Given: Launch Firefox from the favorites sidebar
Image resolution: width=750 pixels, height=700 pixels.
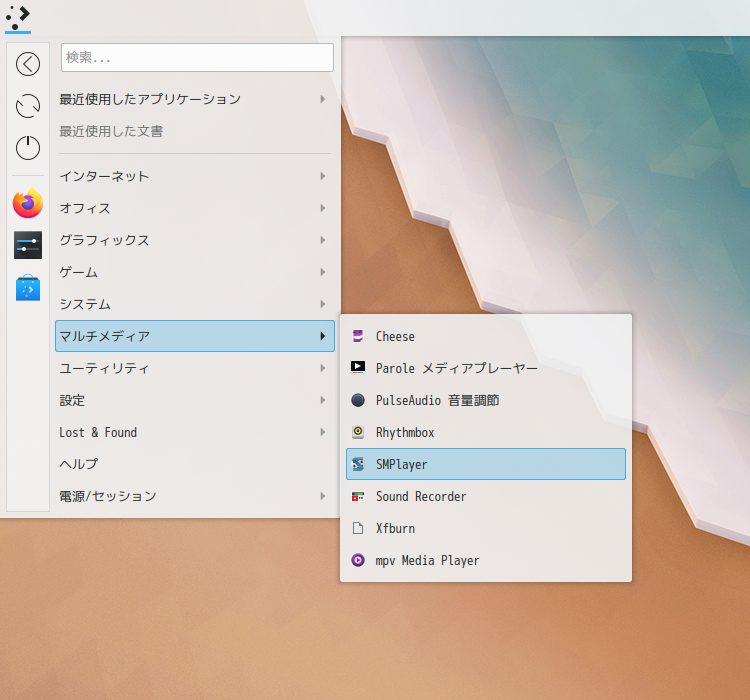Looking at the screenshot, I should coord(28,203).
